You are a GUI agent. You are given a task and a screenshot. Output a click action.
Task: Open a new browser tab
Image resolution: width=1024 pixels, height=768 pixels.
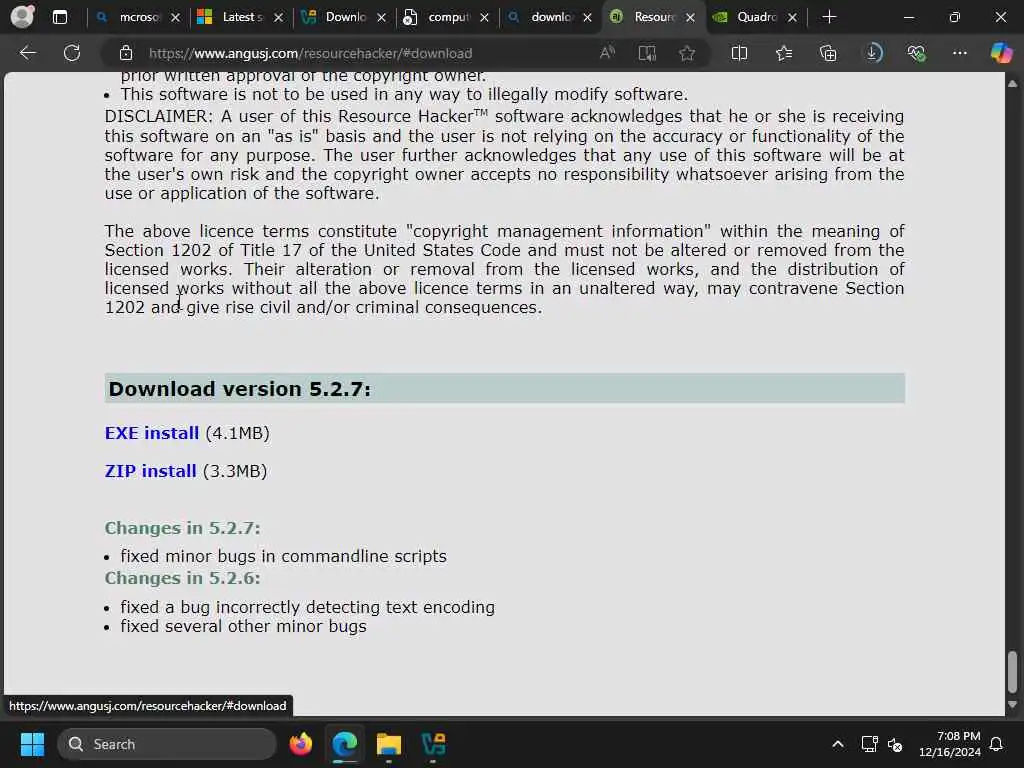click(x=829, y=17)
